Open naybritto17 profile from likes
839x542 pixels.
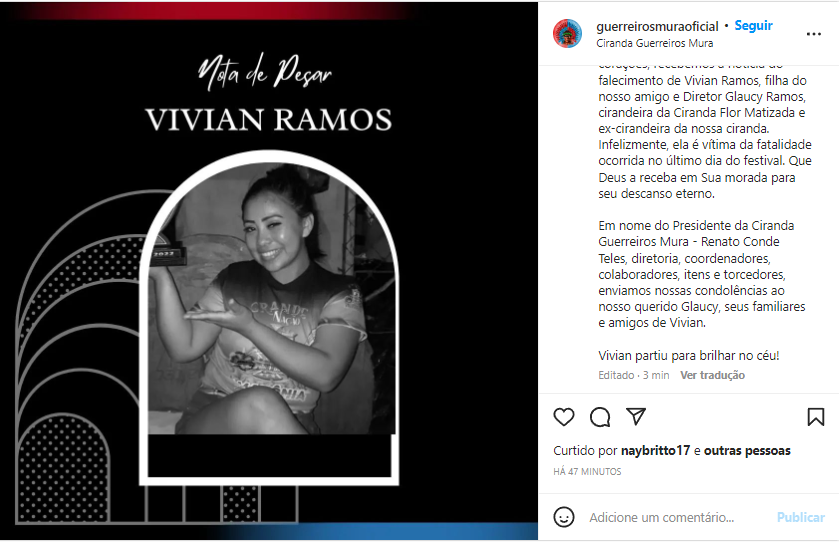[655, 451]
